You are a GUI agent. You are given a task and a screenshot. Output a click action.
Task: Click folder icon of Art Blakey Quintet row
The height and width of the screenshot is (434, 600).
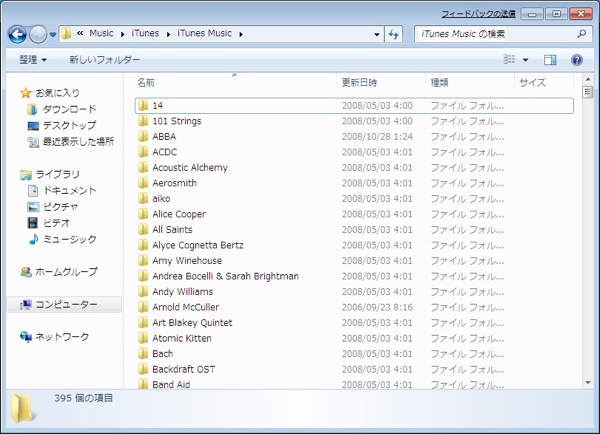click(143, 323)
